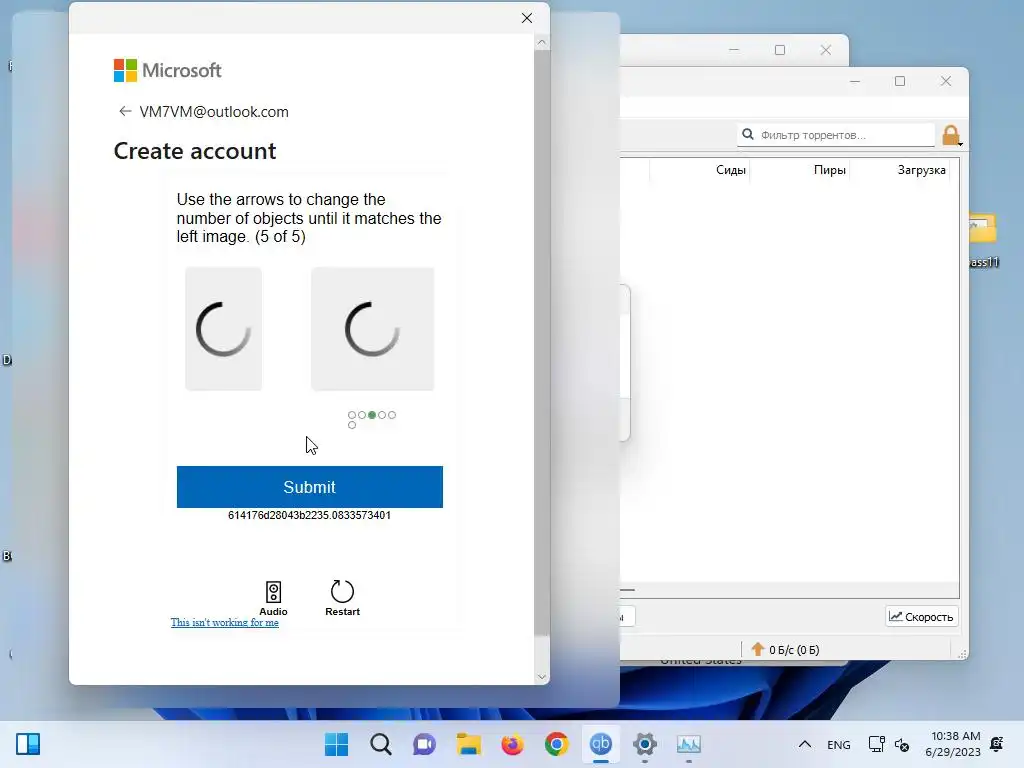Open taskbar Search

coord(381,744)
